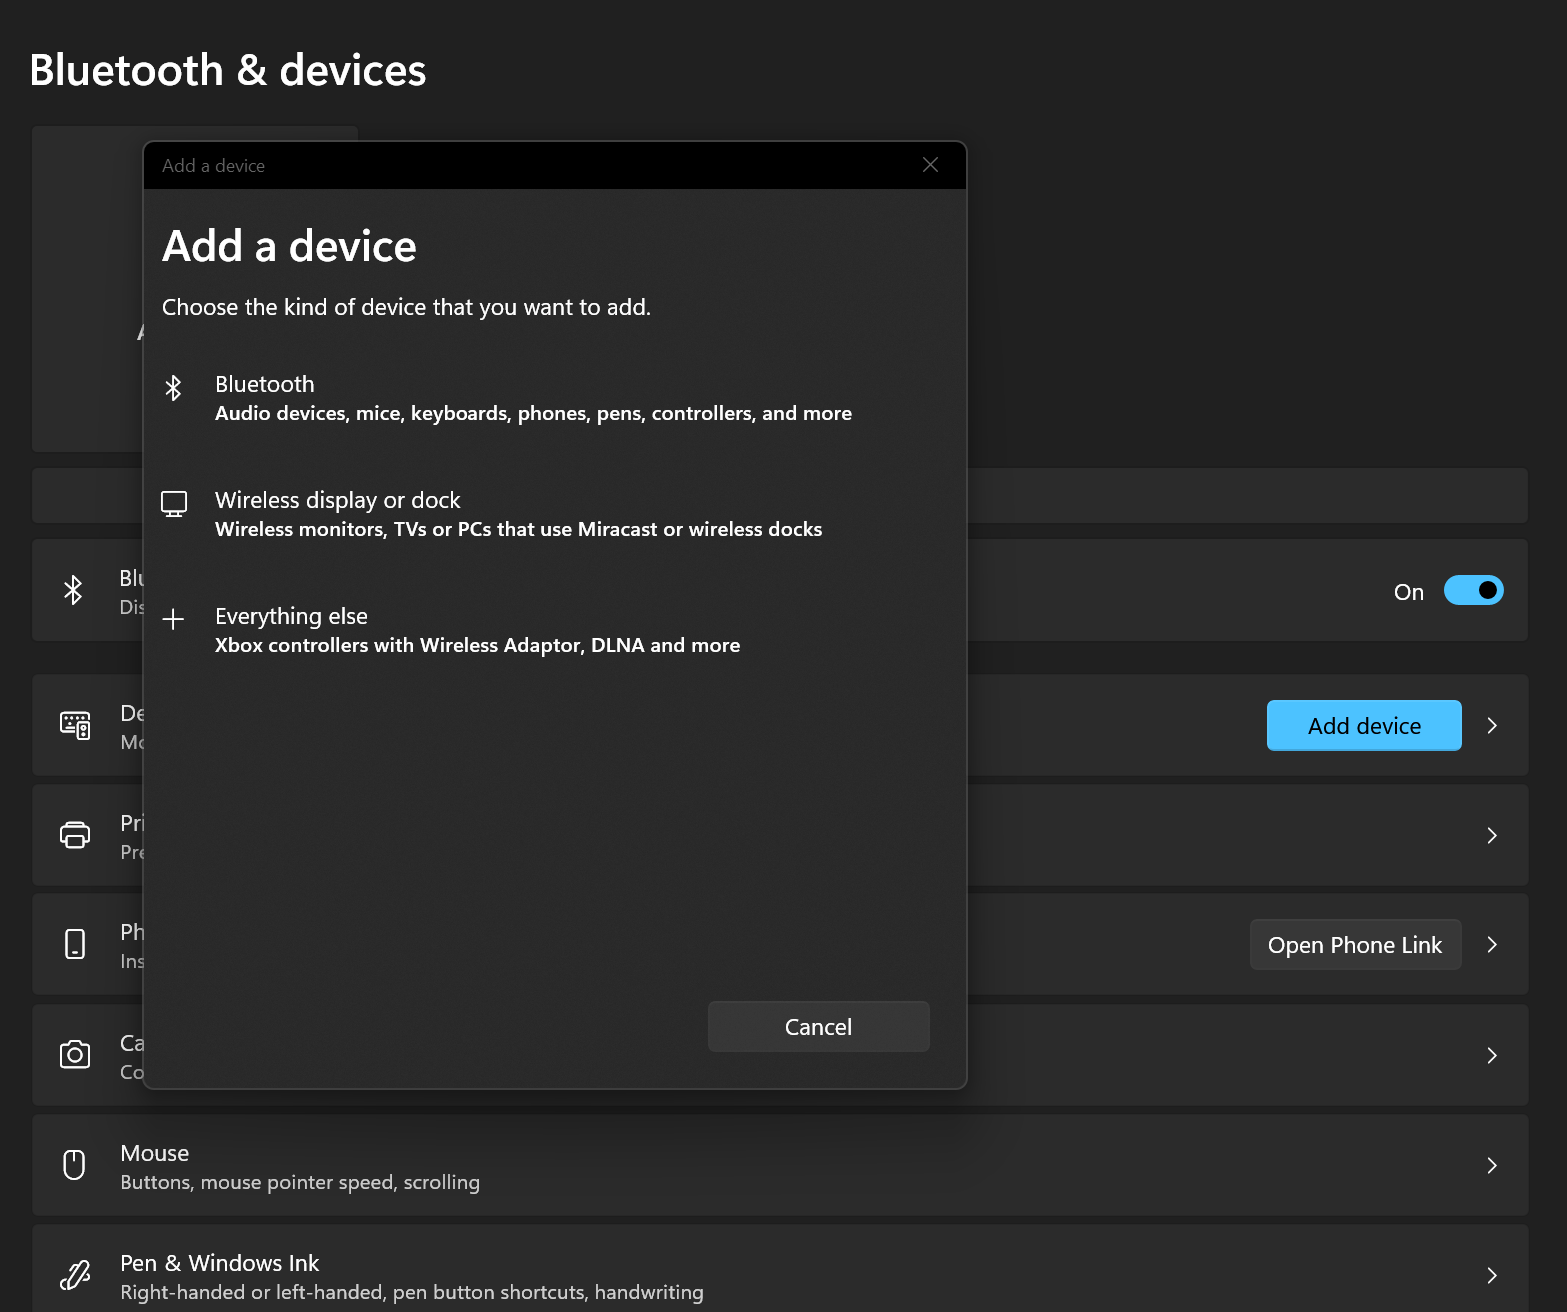The image size is (1567, 1312).
Task: Click Bluetooth option description about audio devices
Action: click(x=533, y=413)
